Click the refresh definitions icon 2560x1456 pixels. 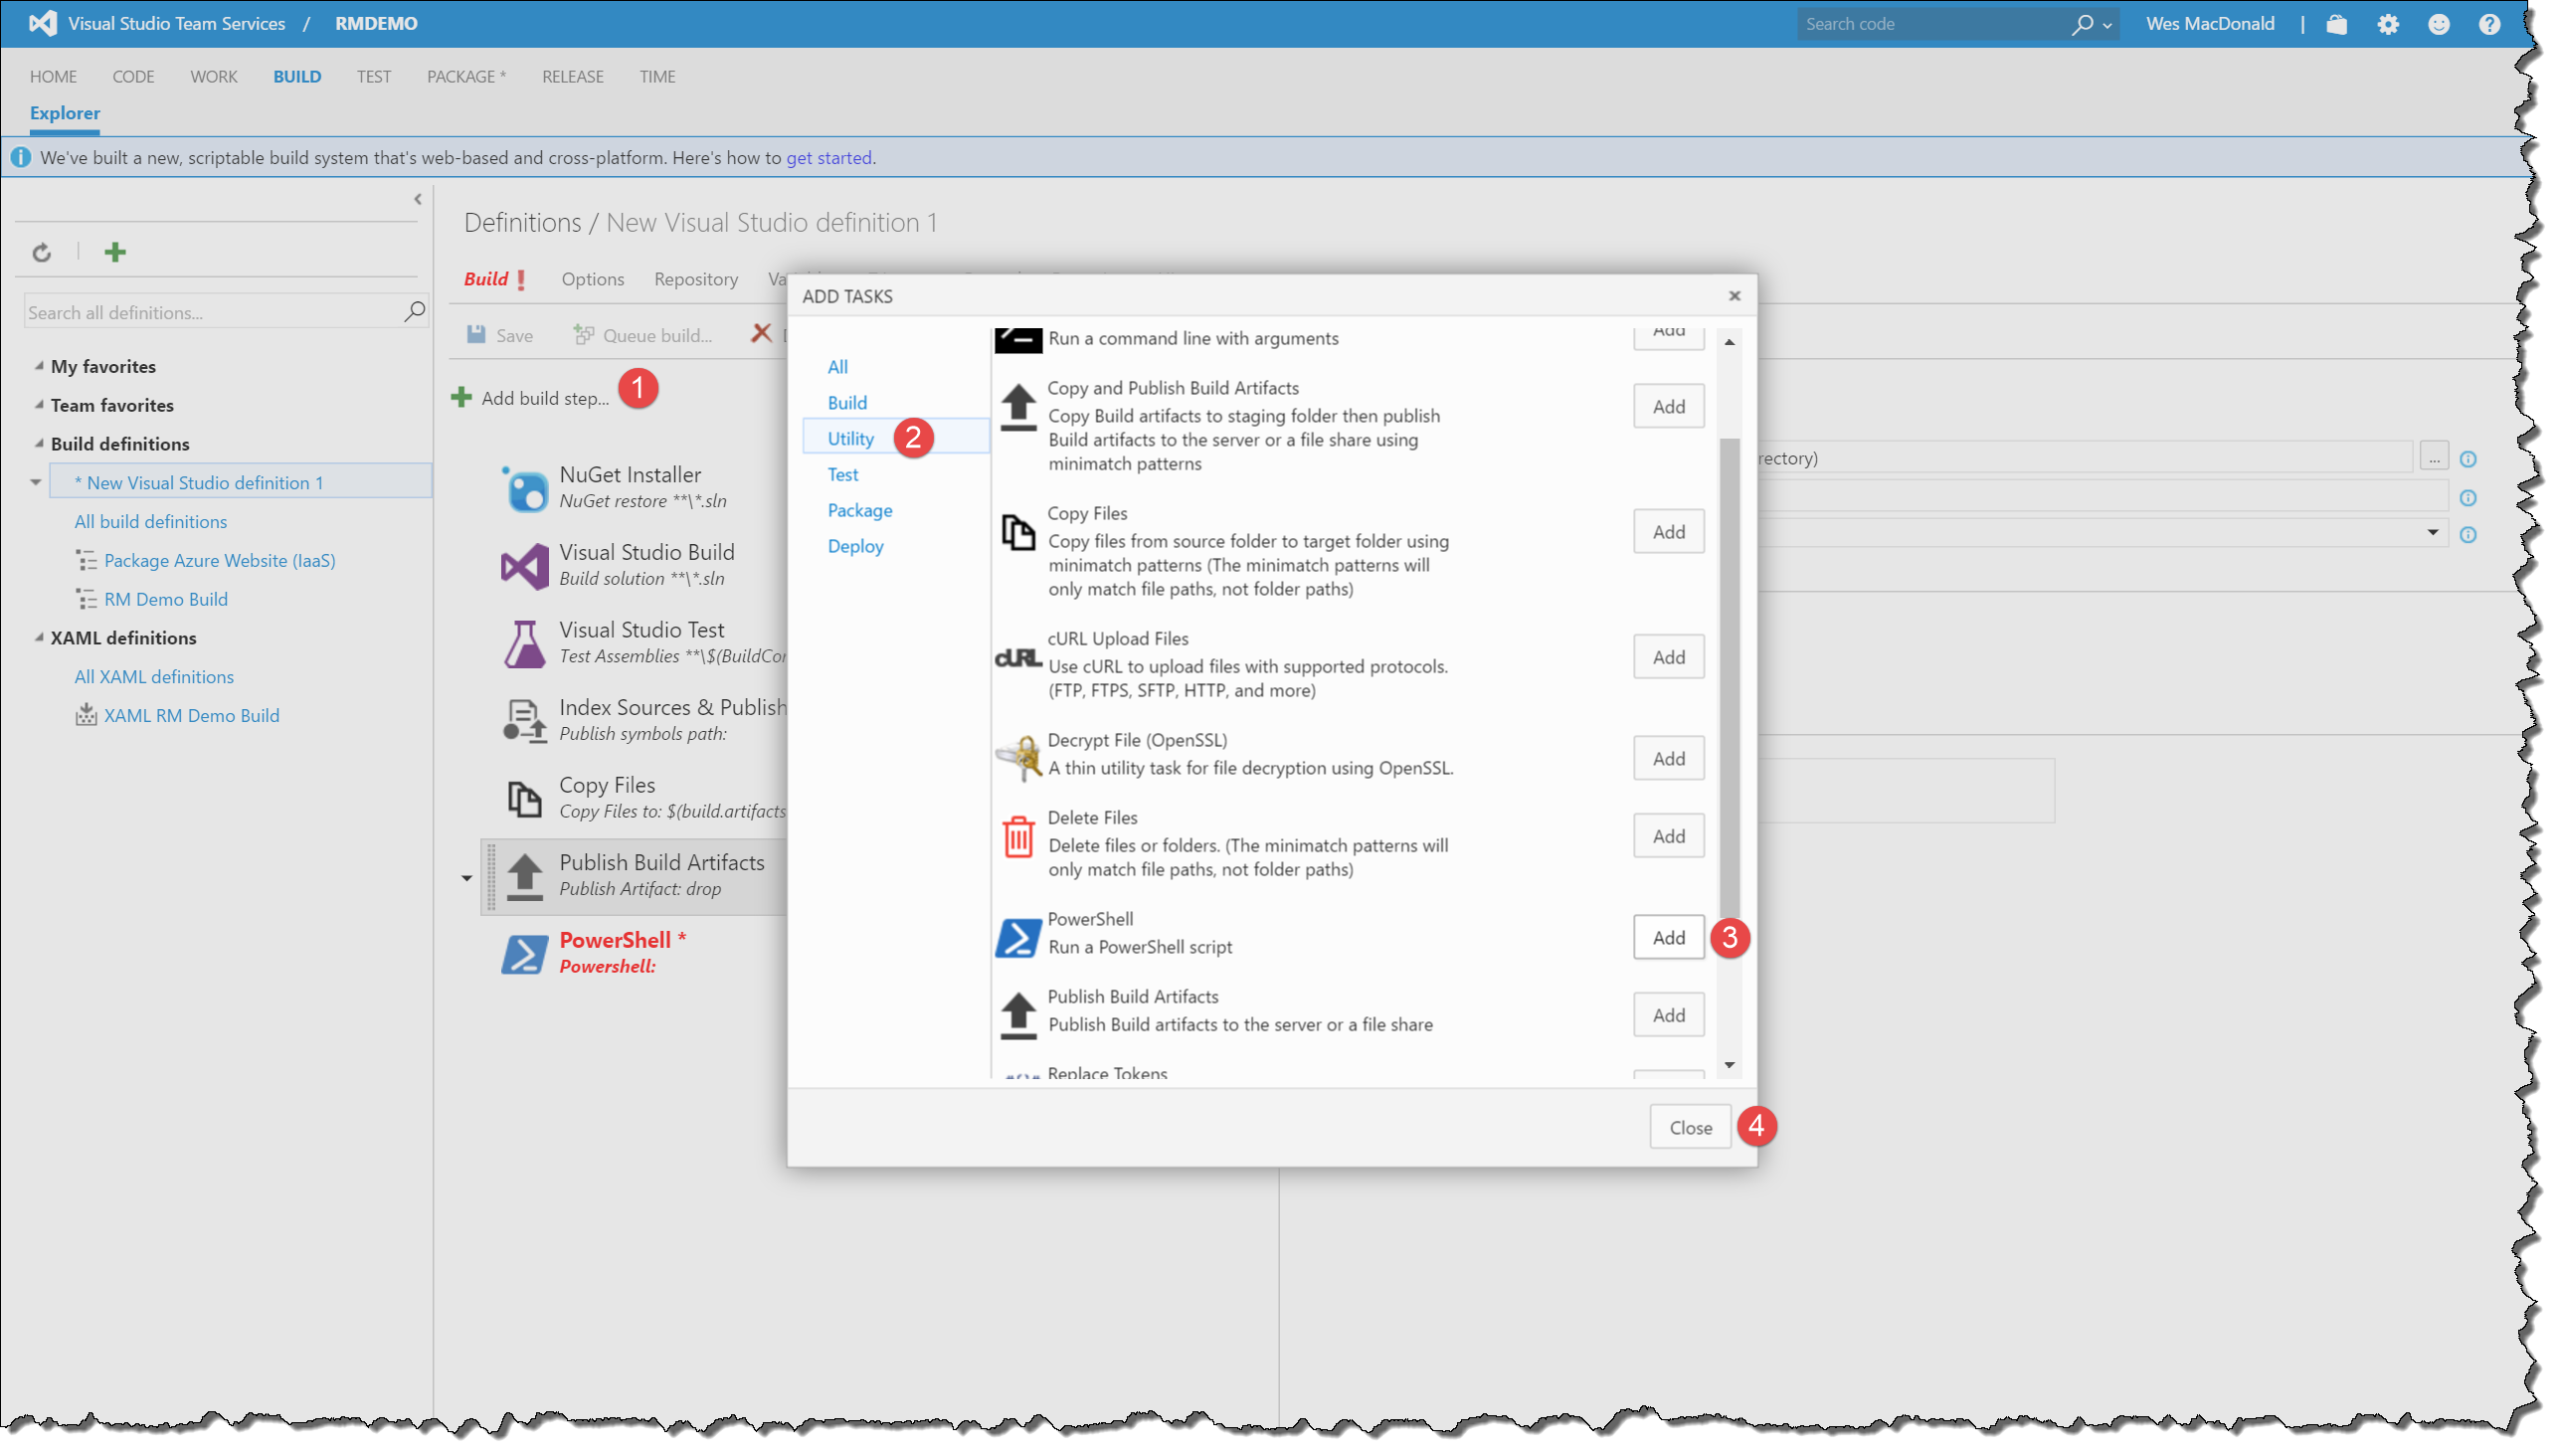click(x=41, y=252)
